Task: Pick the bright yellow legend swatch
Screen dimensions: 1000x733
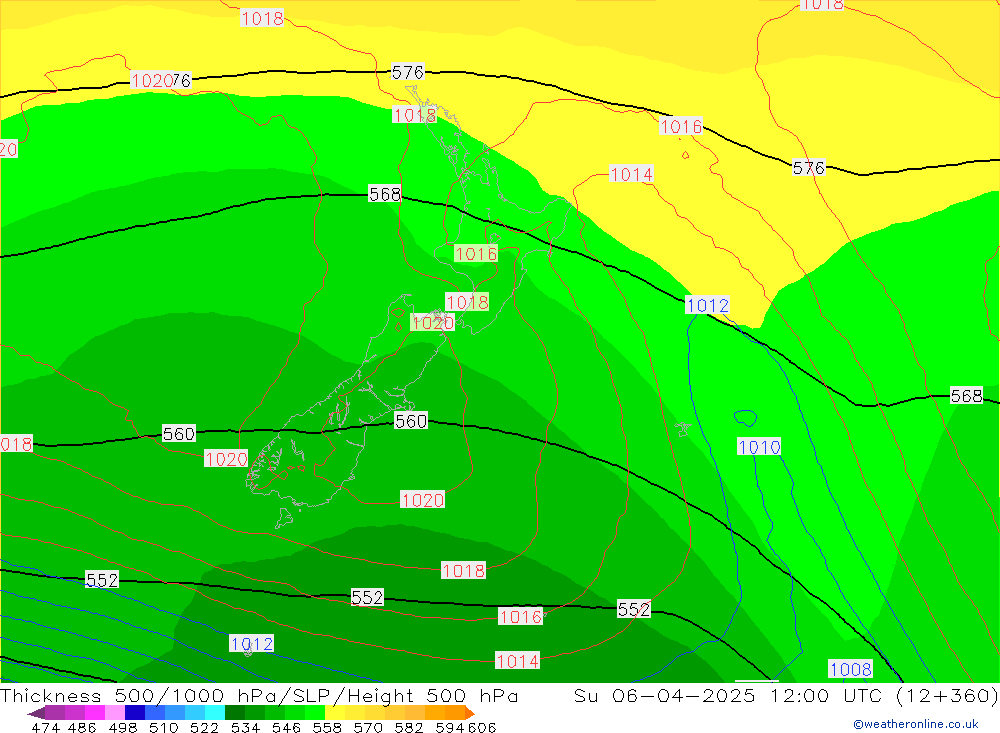Action: tap(335, 713)
